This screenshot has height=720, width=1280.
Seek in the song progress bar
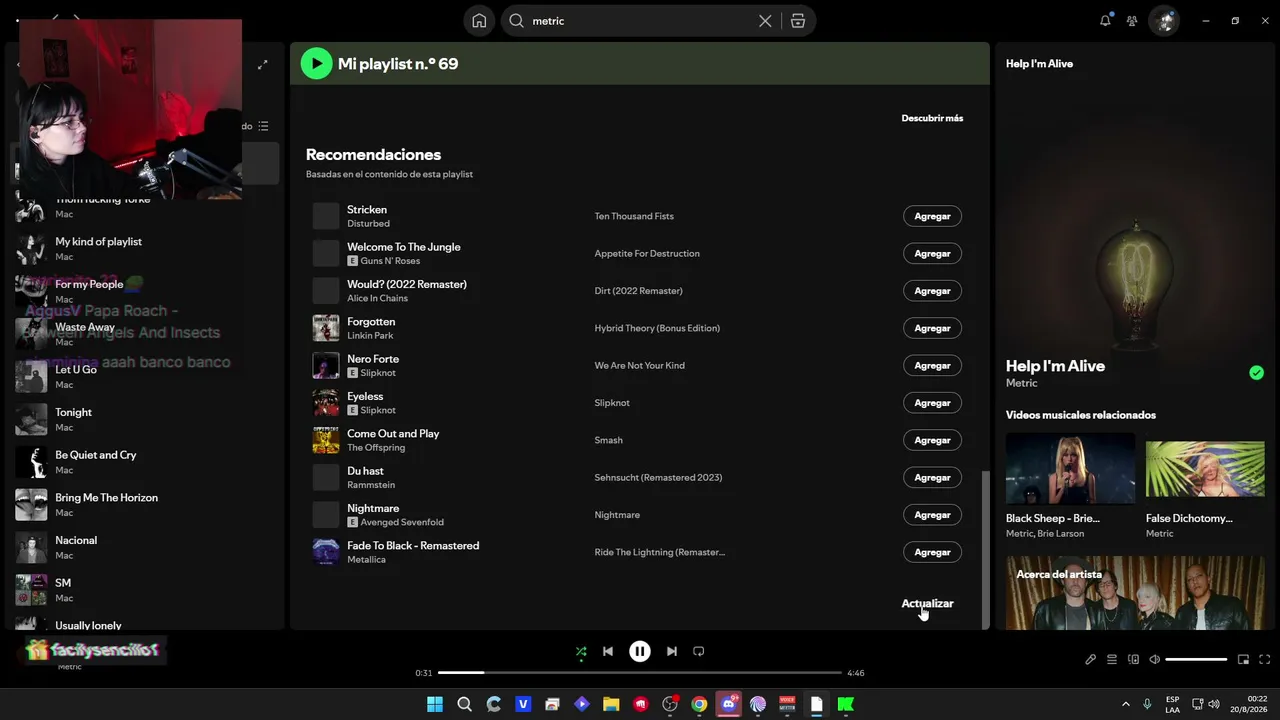pyautogui.click(x=640, y=673)
